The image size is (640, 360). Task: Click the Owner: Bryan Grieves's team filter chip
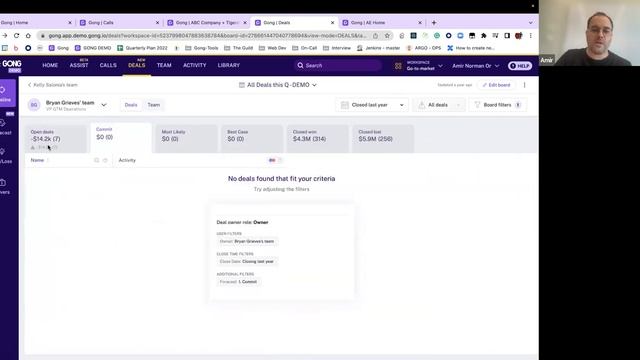click(x=247, y=241)
